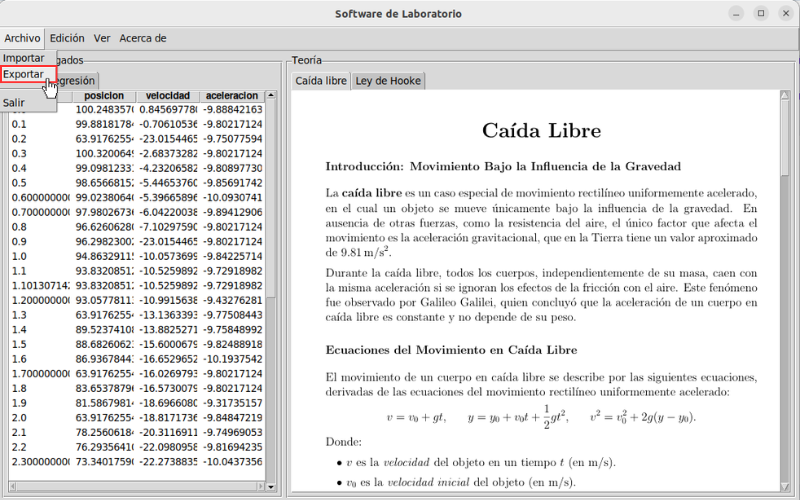Open the Ver menu
Screen dimensions: 800x500
pyautogui.click(x=102, y=38)
